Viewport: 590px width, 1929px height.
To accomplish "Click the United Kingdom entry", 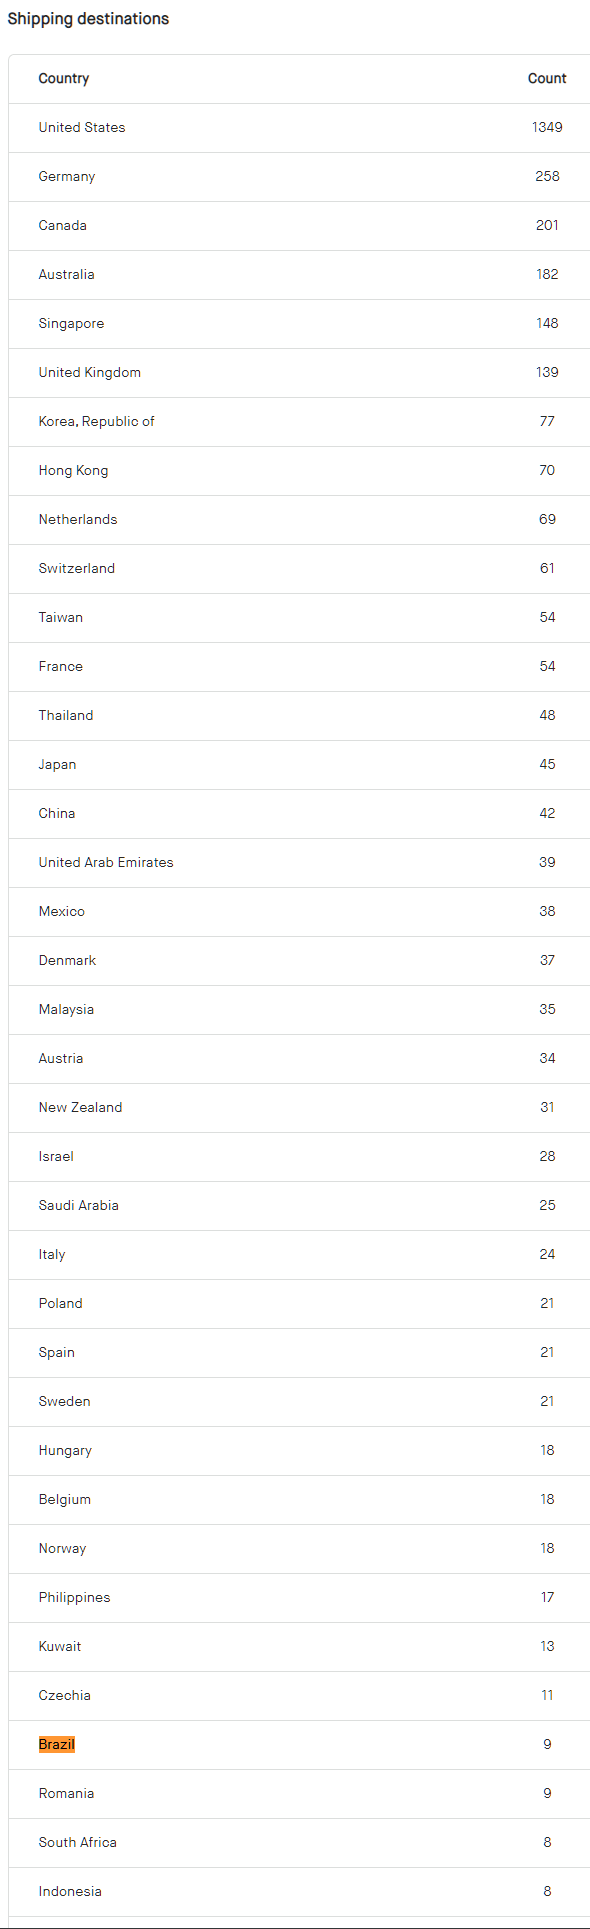I will 90,373.
